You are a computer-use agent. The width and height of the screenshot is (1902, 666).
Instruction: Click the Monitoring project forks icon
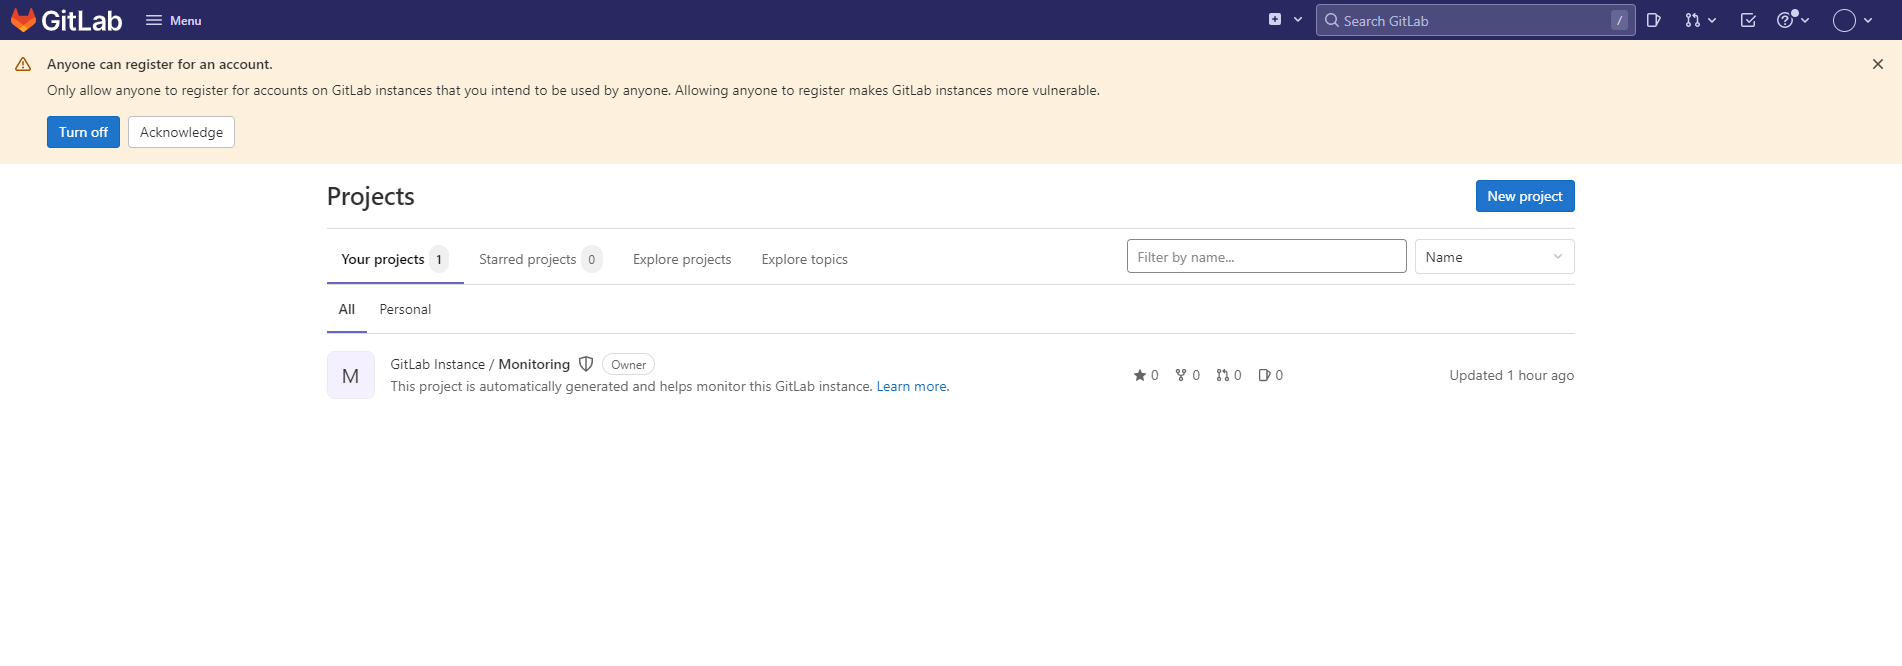click(x=1181, y=375)
